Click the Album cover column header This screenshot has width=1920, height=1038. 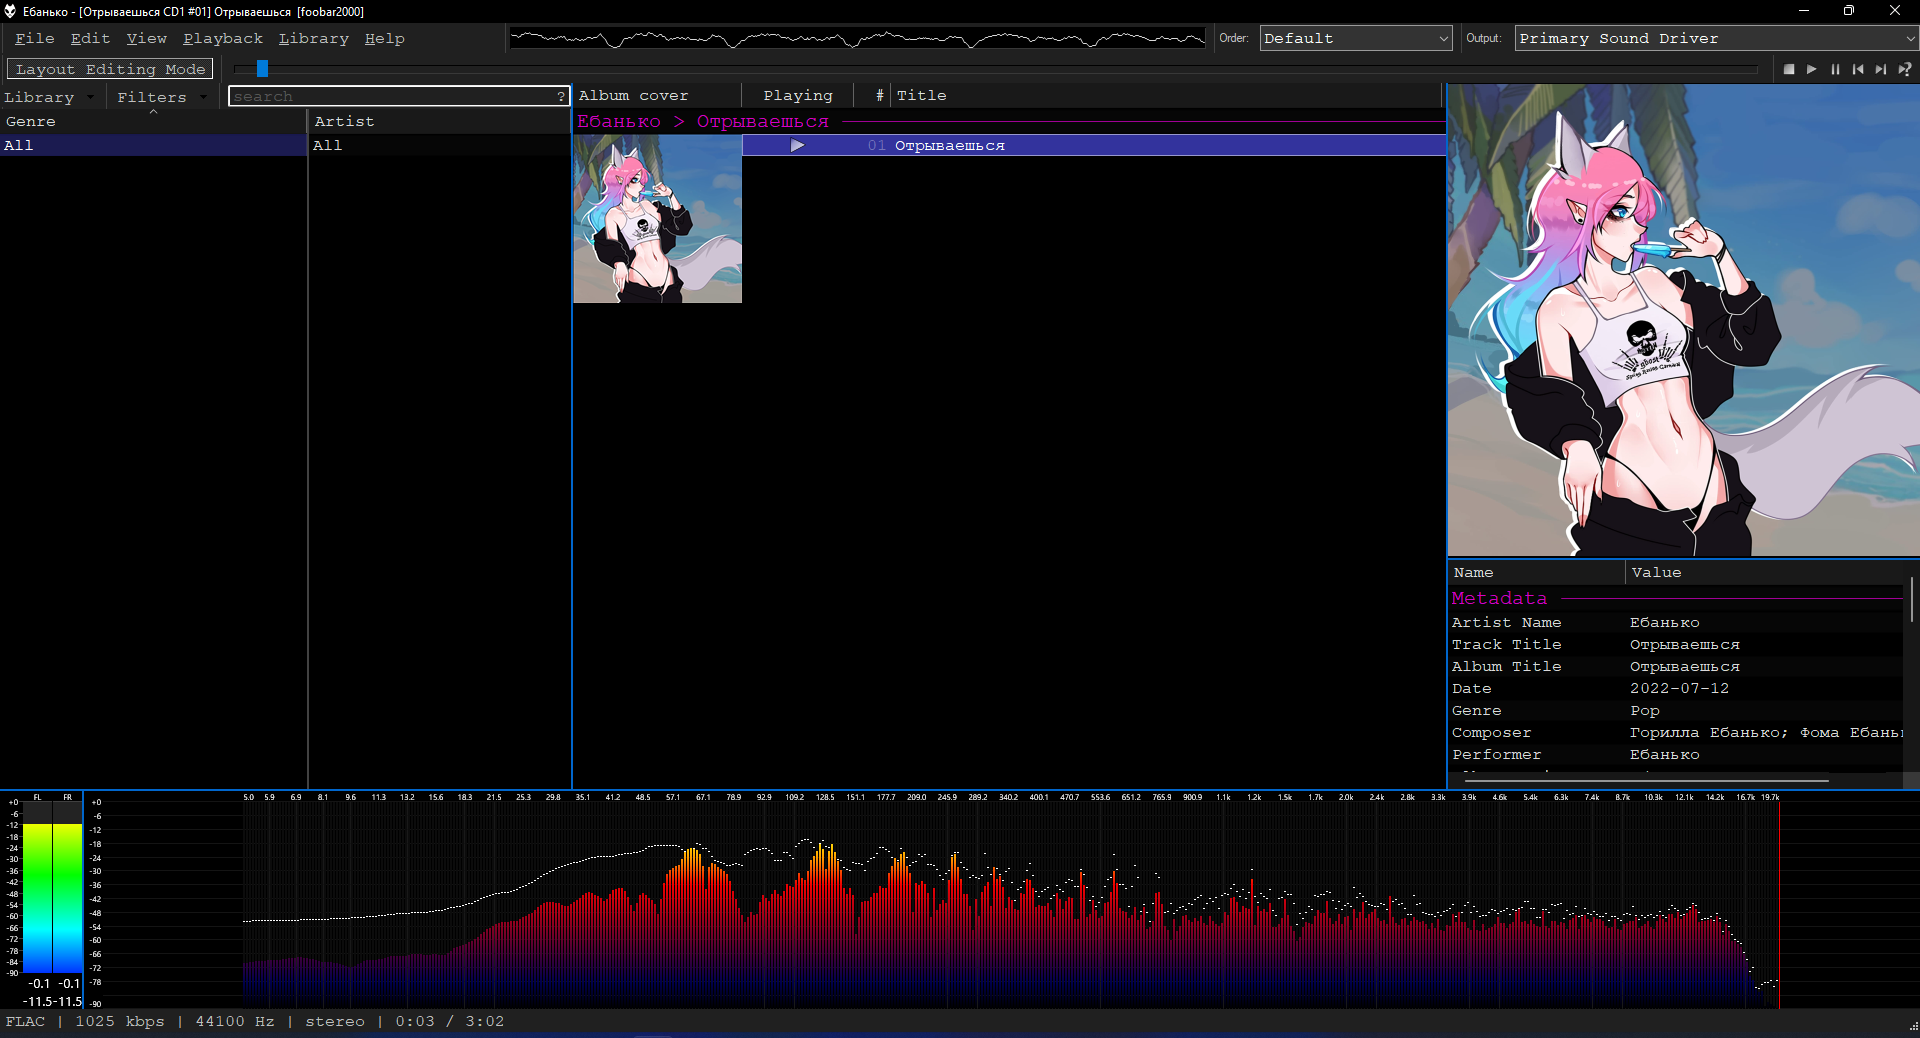pyautogui.click(x=657, y=96)
